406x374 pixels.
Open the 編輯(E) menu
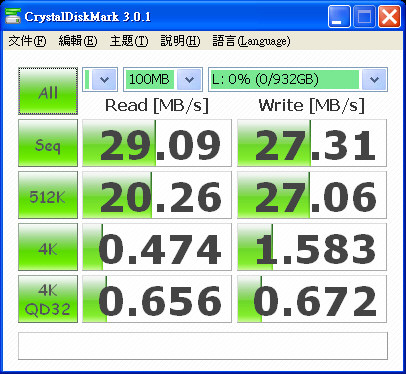point(78,41)
